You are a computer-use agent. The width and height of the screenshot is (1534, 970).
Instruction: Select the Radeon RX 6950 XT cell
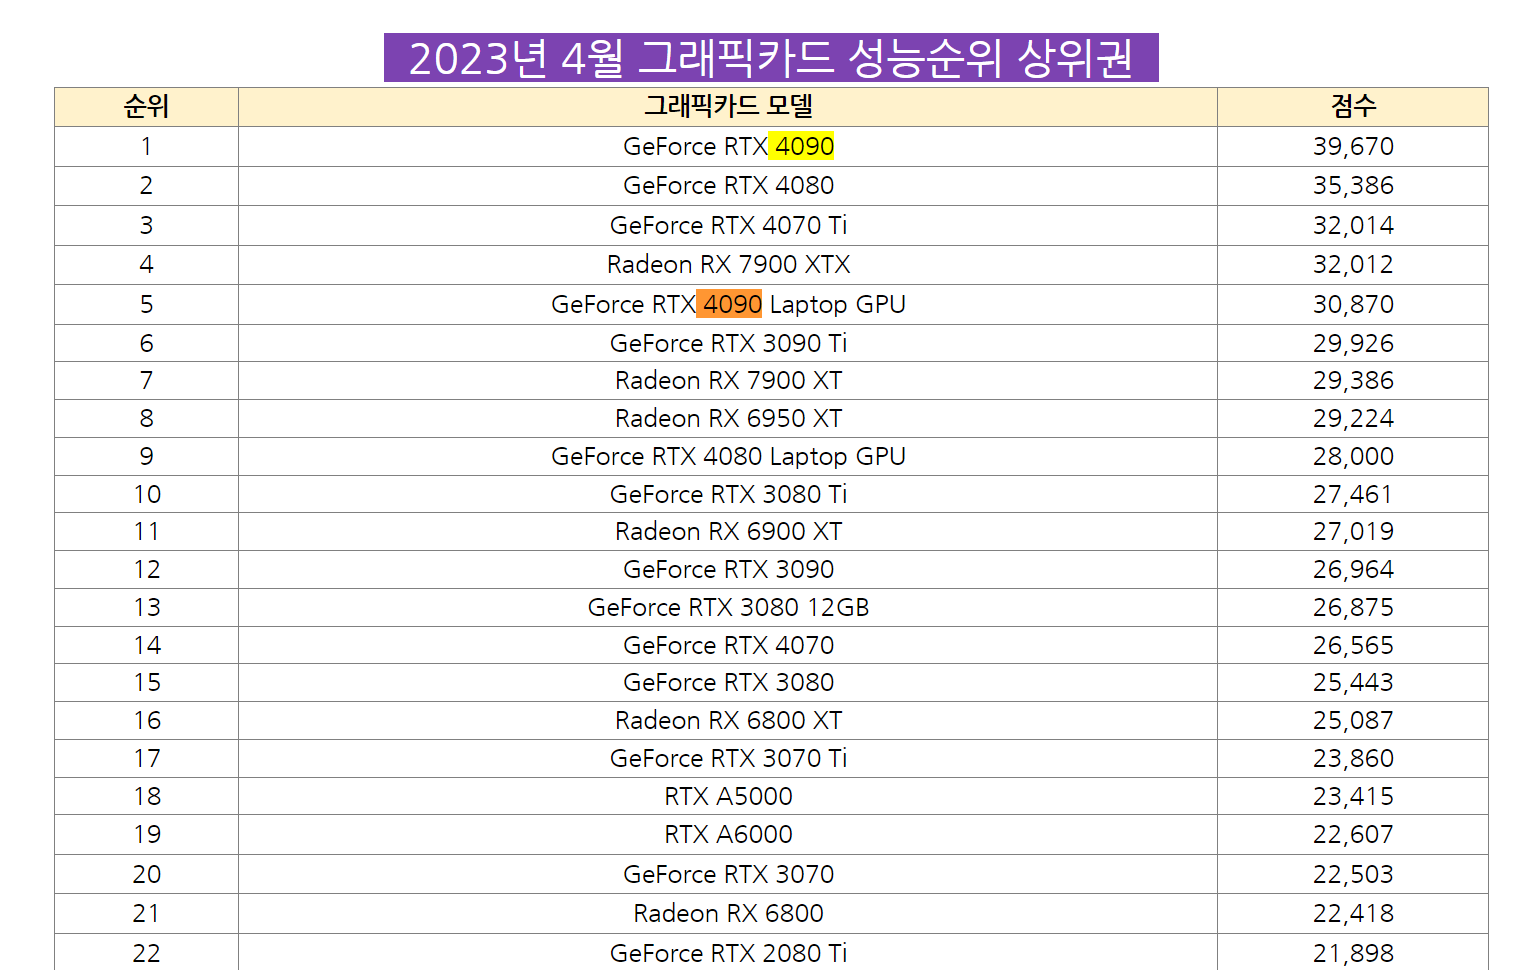pyautogui.click(x=728, y=418)
